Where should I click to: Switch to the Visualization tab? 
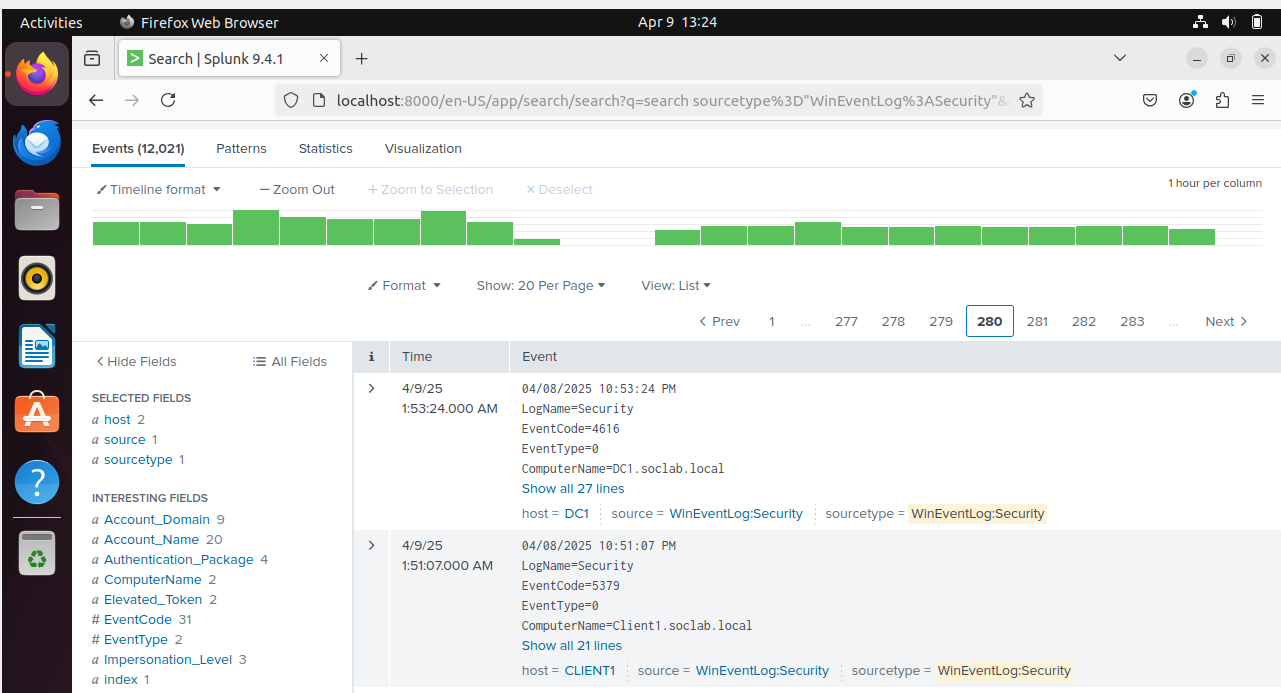click(423, 148)
